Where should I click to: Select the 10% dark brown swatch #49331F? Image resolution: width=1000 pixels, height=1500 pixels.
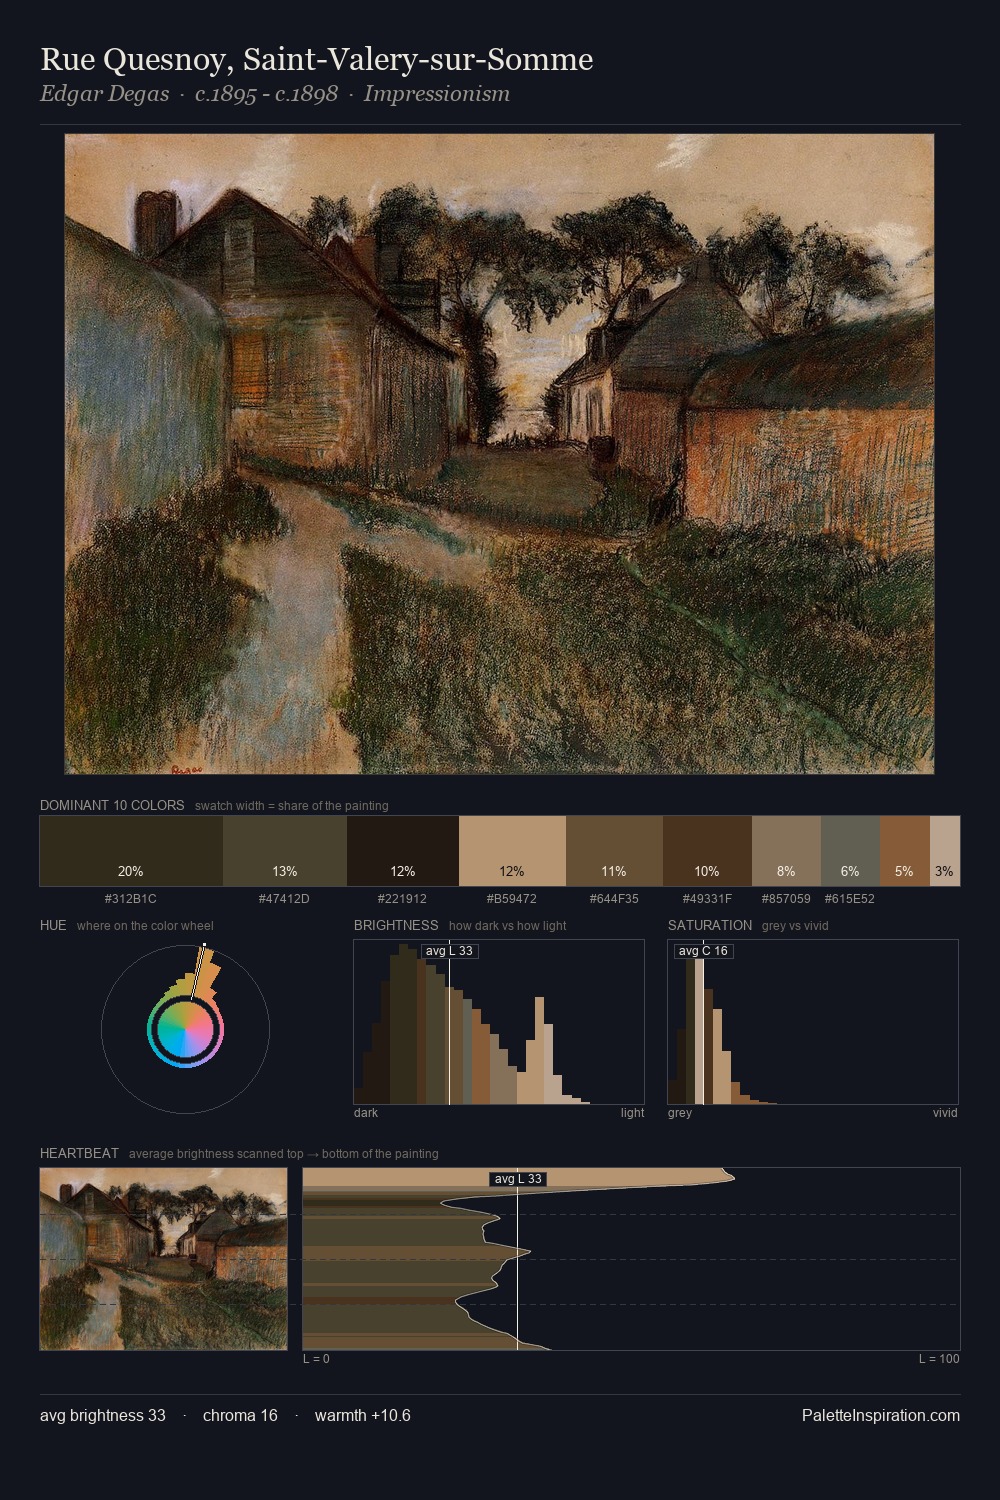click(x=707, y=851)
